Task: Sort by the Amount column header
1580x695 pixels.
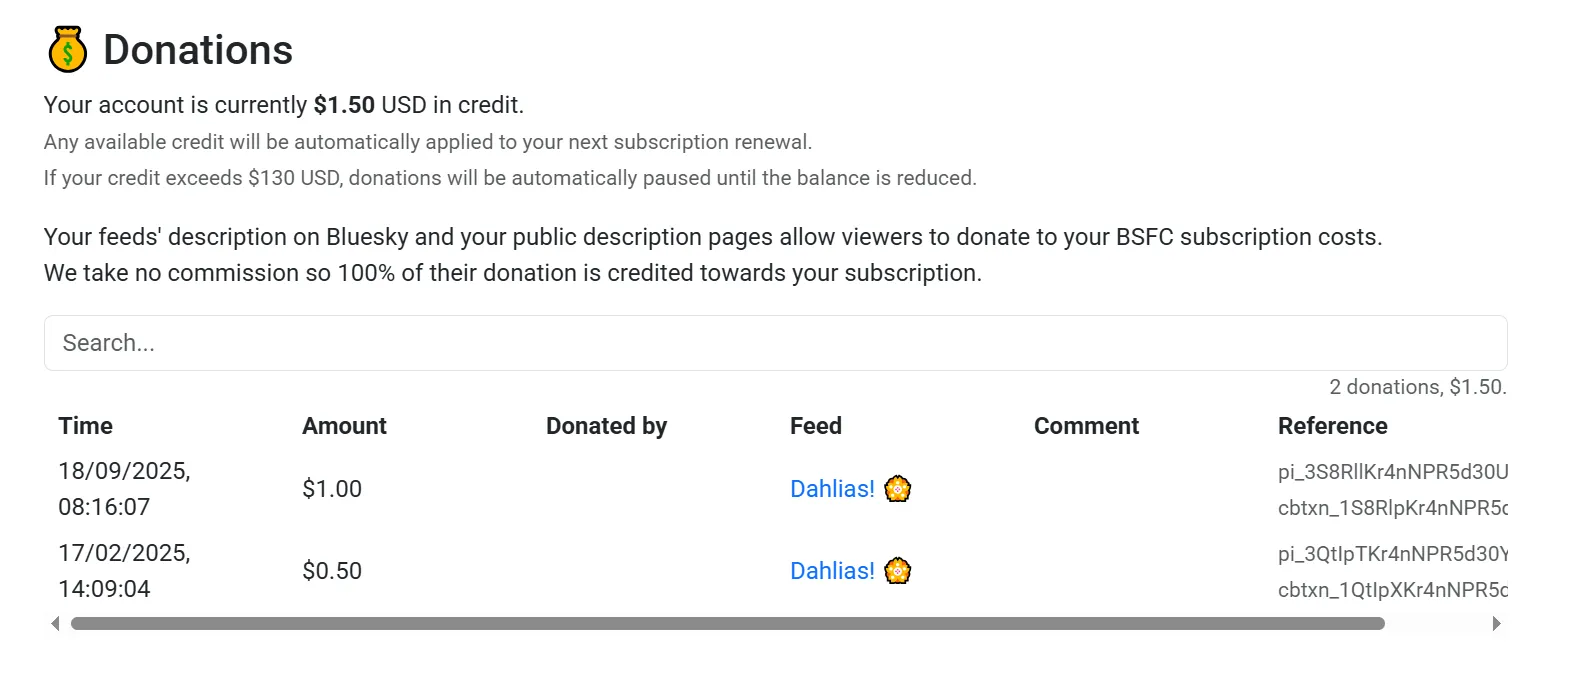Action: (344, 426)
